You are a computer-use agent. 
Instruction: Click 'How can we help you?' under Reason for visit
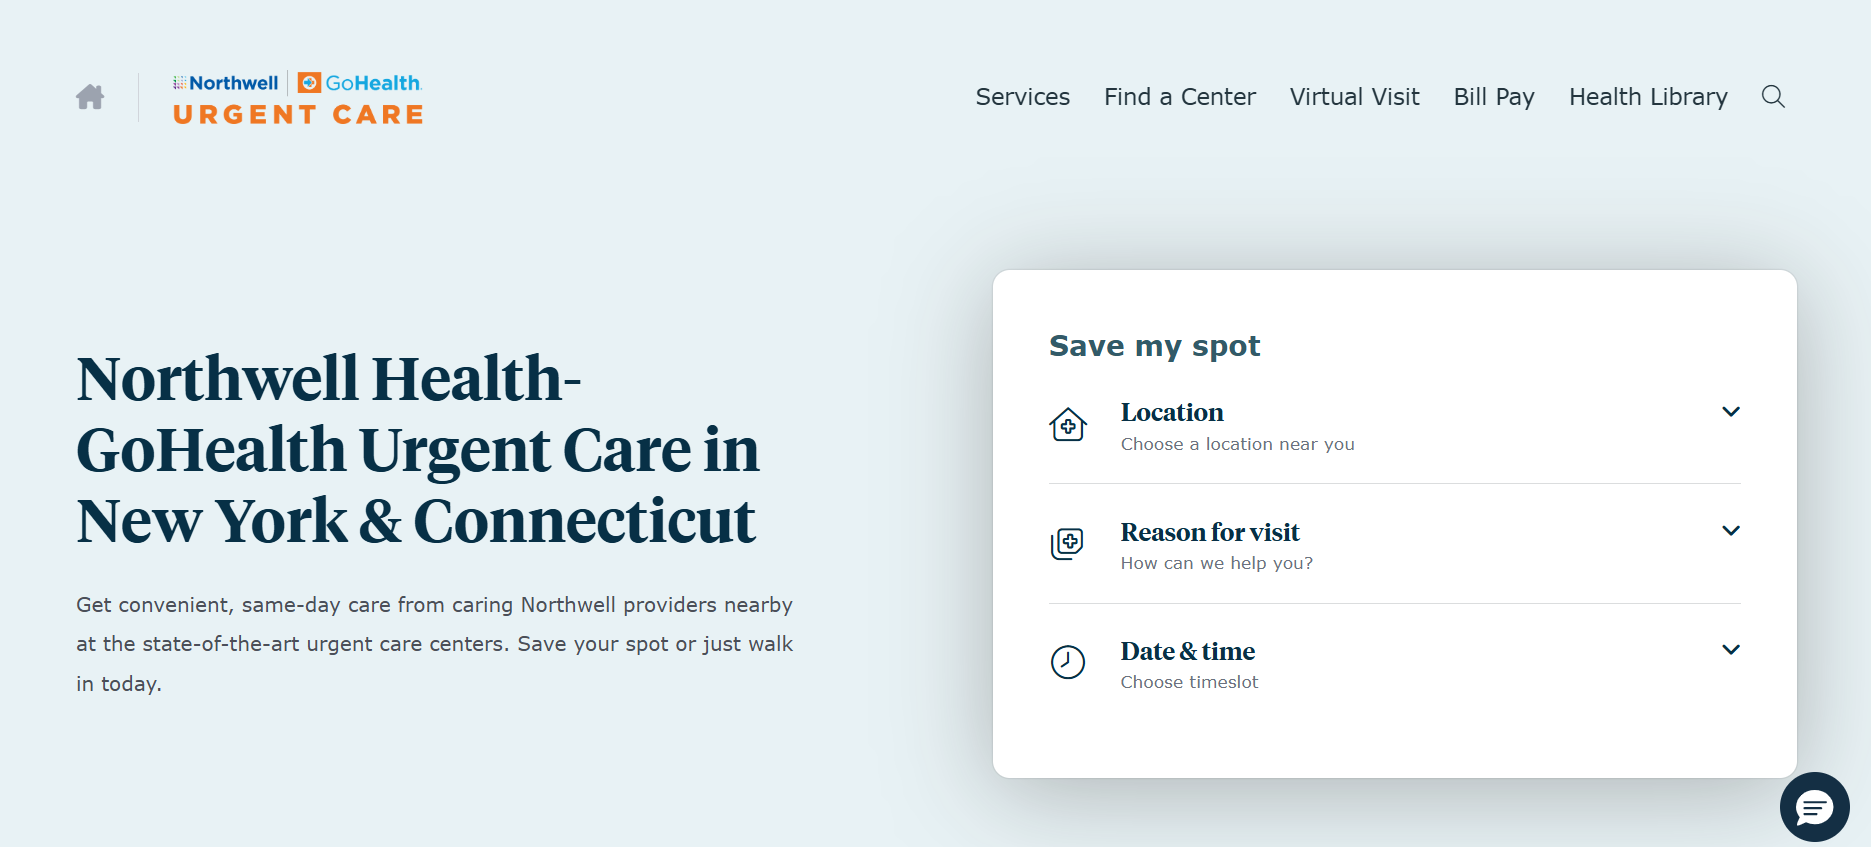pyautogui.click(x=1216, y=562)
